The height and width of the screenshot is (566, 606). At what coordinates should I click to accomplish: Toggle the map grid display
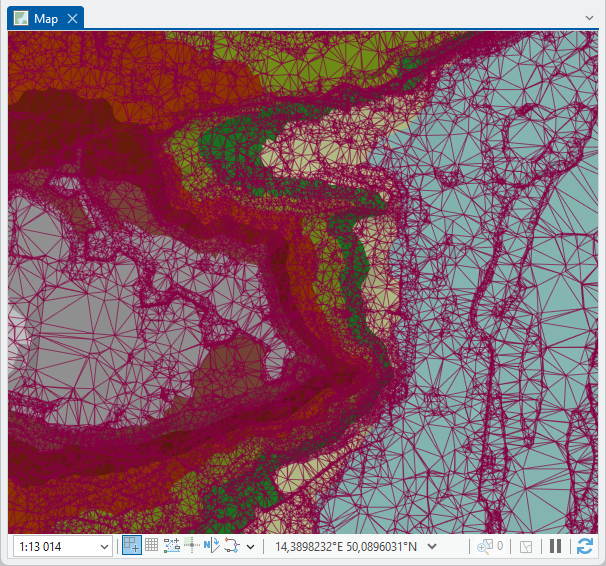click(151, 545)
